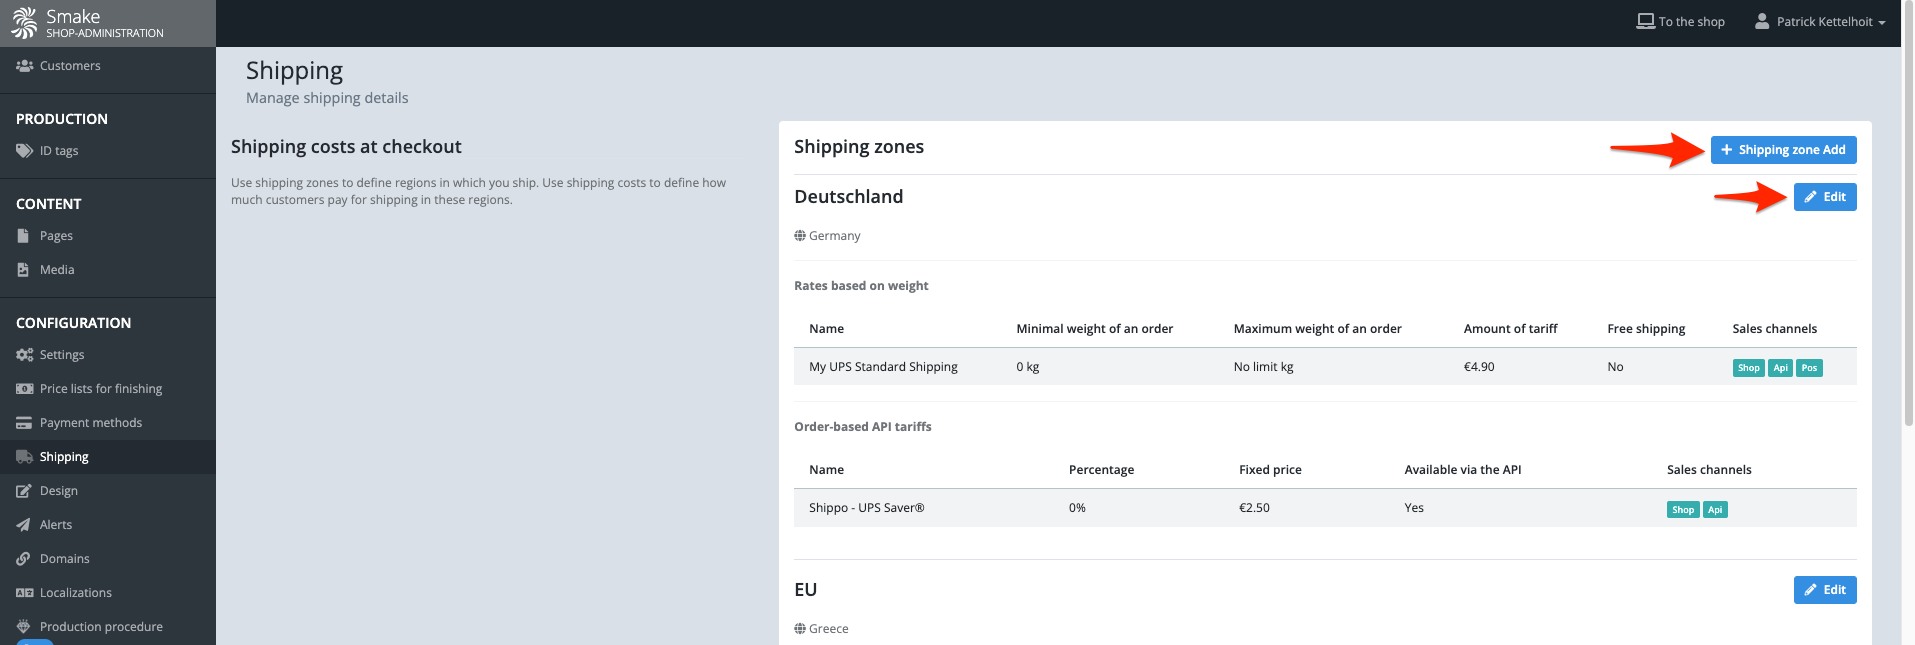Click the Shipping zone Add button
Viewport: 1915px width, 645px height.
pyautogui.click(x=1783, y=150)
